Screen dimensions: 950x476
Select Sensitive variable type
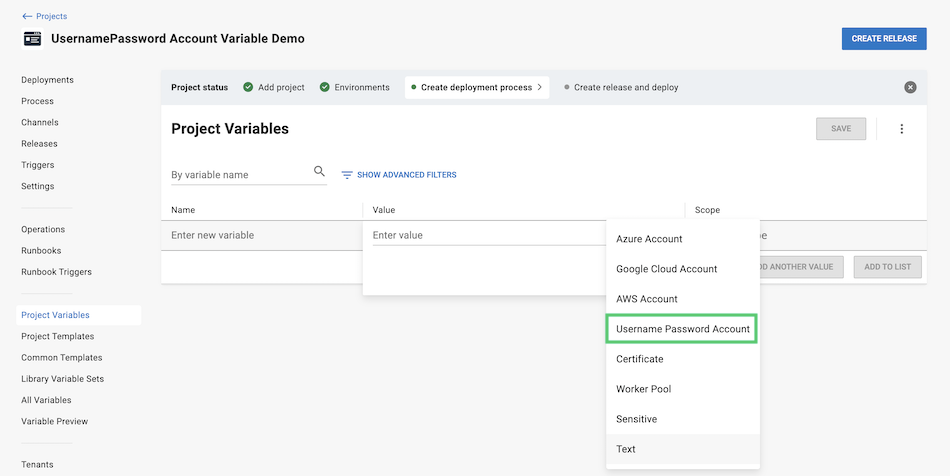click(x=683, y=419)
